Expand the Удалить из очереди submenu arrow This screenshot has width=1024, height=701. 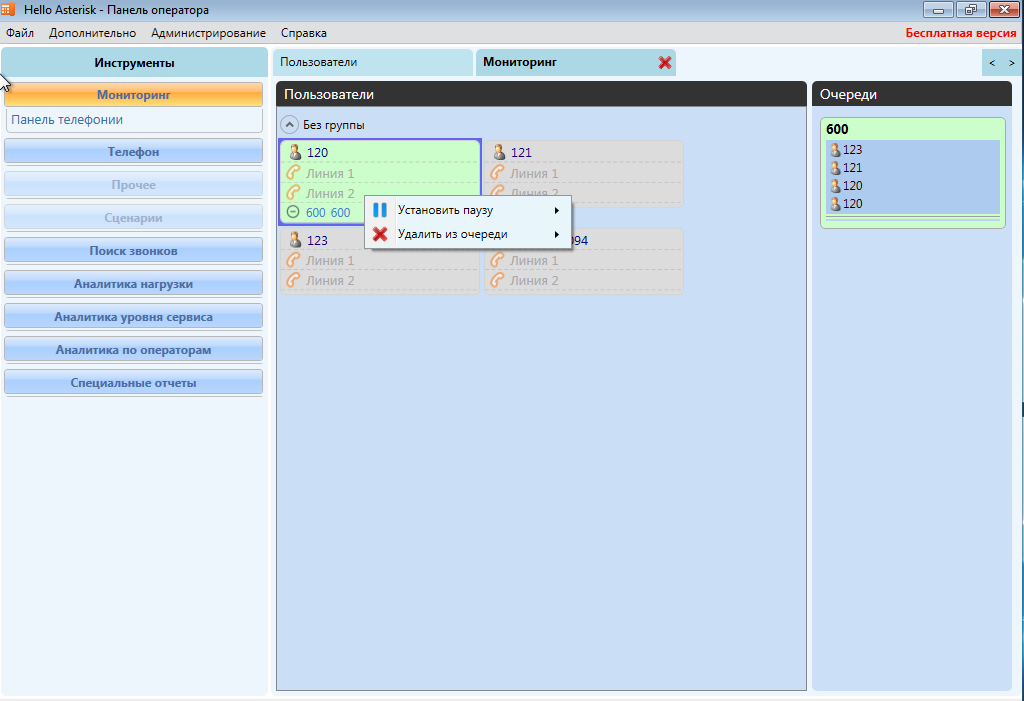click(x=556, y=234)
